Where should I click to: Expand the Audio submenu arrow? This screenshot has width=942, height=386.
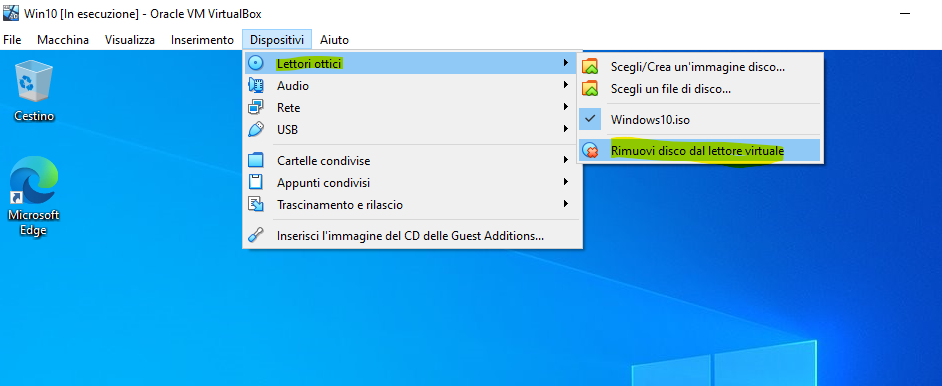point(565,85)
